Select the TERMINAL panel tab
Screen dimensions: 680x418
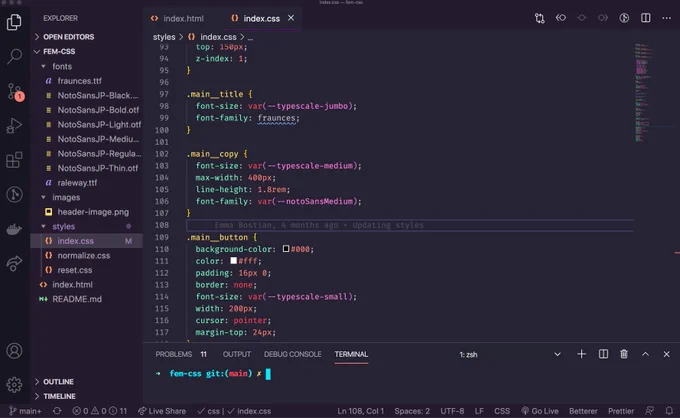pos(351,354)
